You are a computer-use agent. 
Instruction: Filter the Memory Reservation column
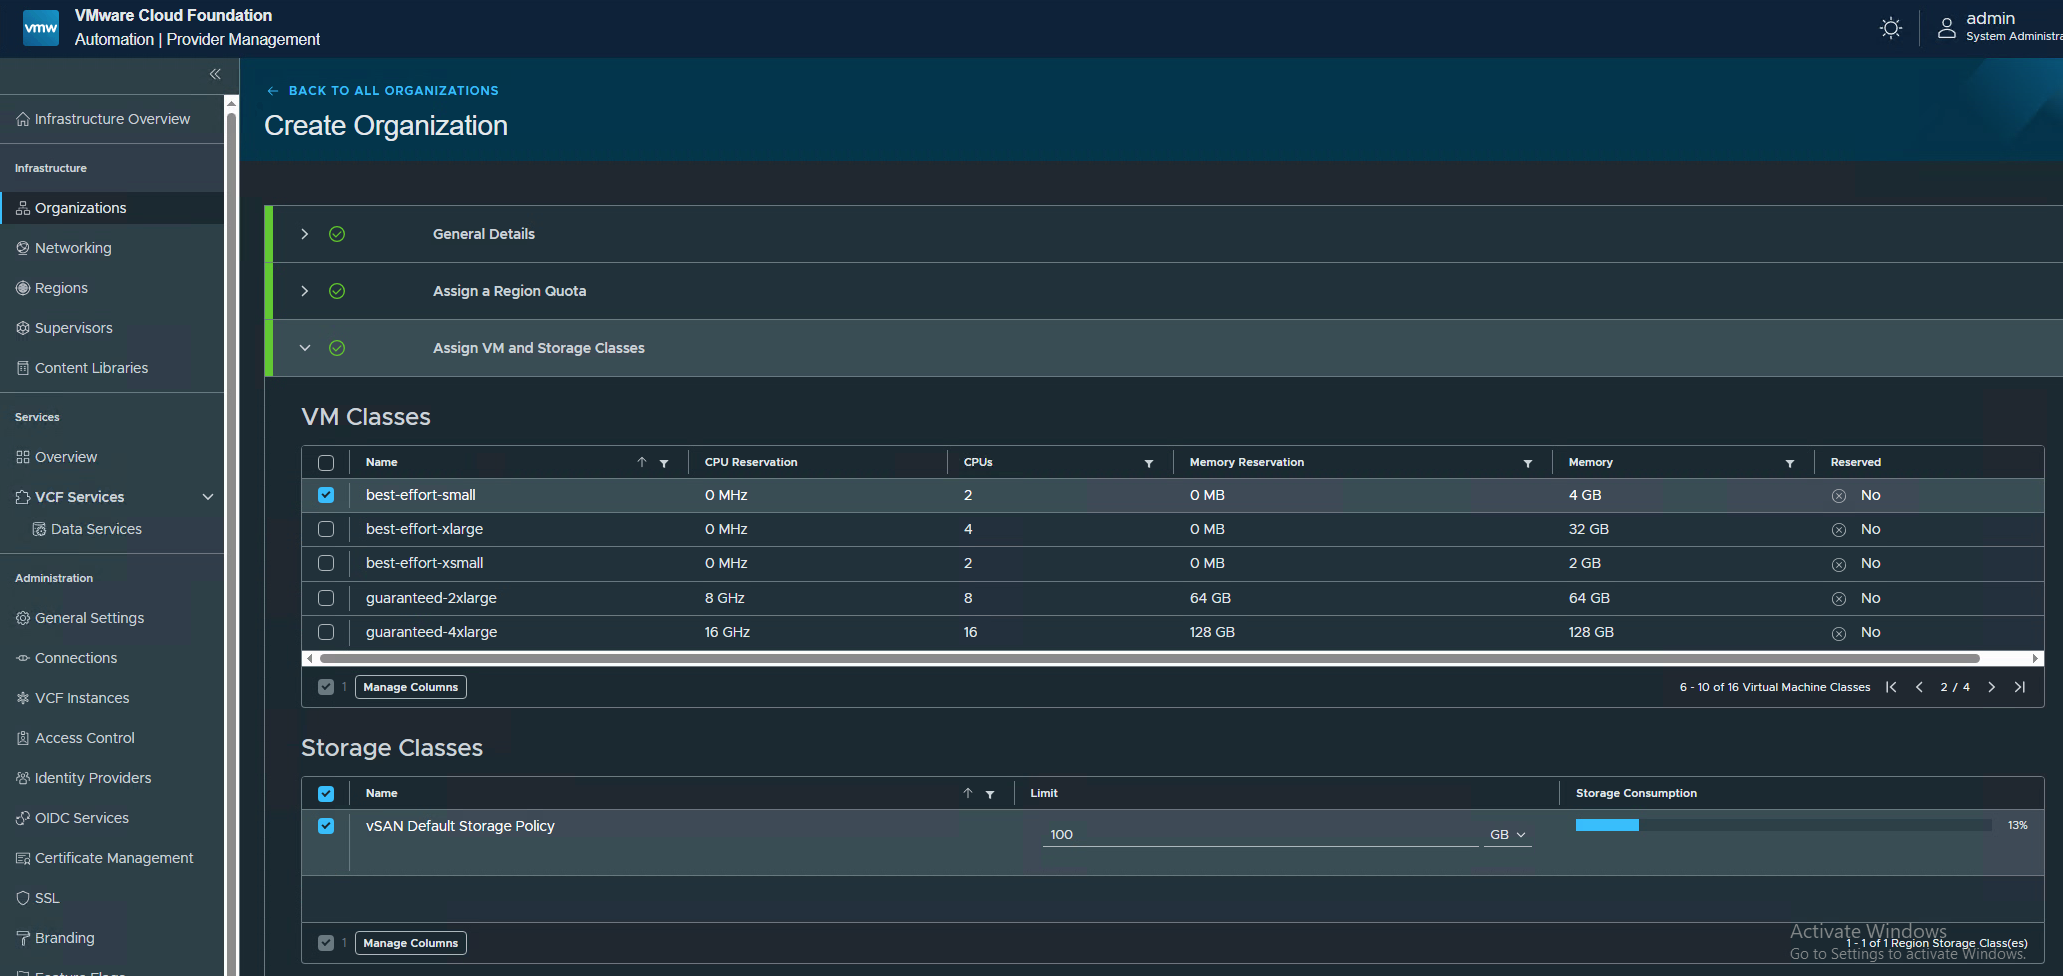pyautogui.click(x=1528, y=463)
